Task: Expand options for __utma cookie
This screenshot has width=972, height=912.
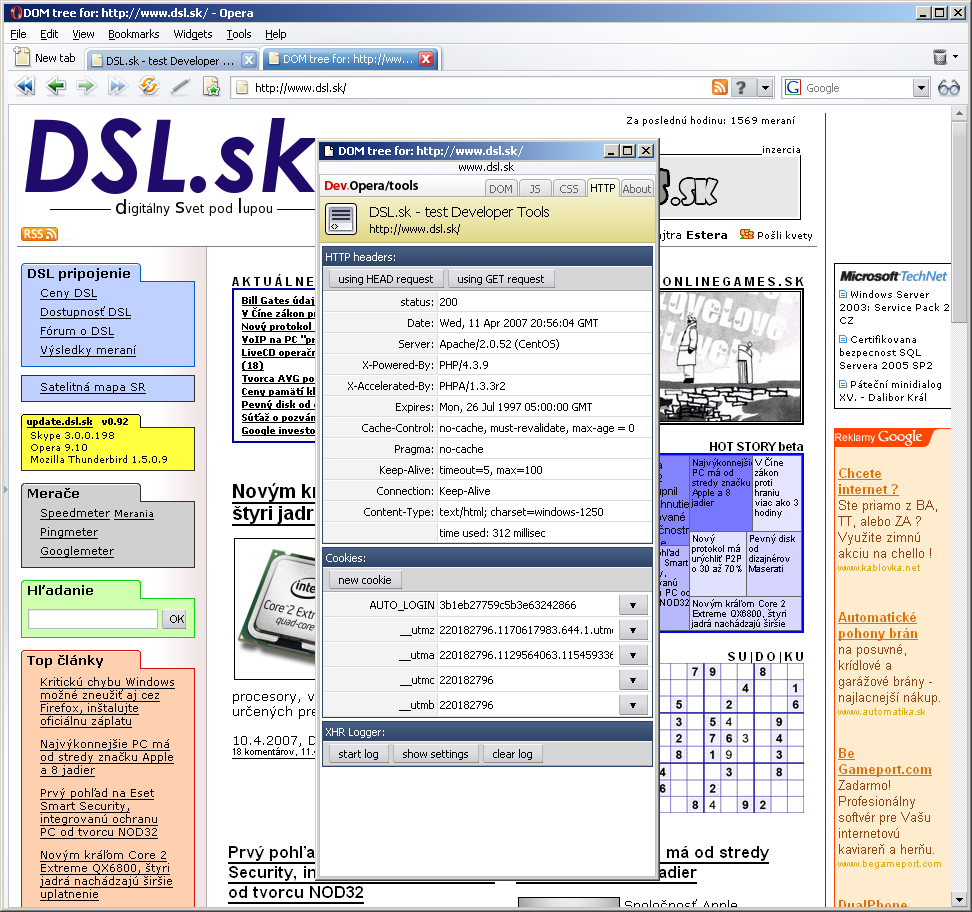Action: [x=633, y=655]
